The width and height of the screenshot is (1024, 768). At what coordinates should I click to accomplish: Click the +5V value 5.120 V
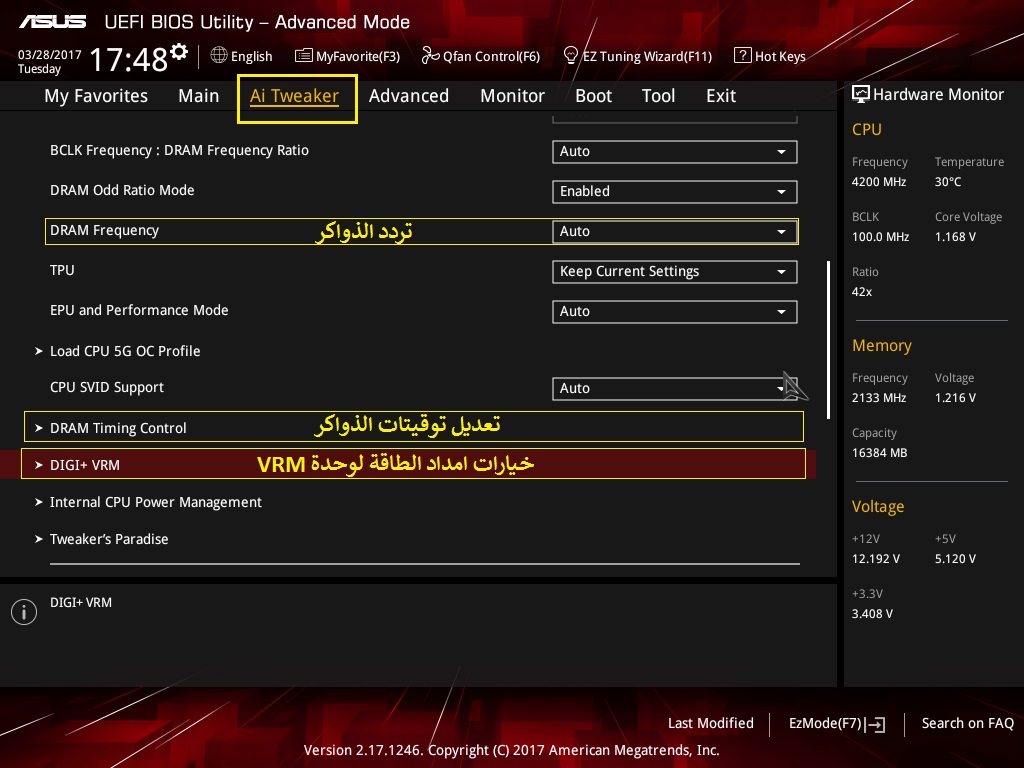coord(955,559)
